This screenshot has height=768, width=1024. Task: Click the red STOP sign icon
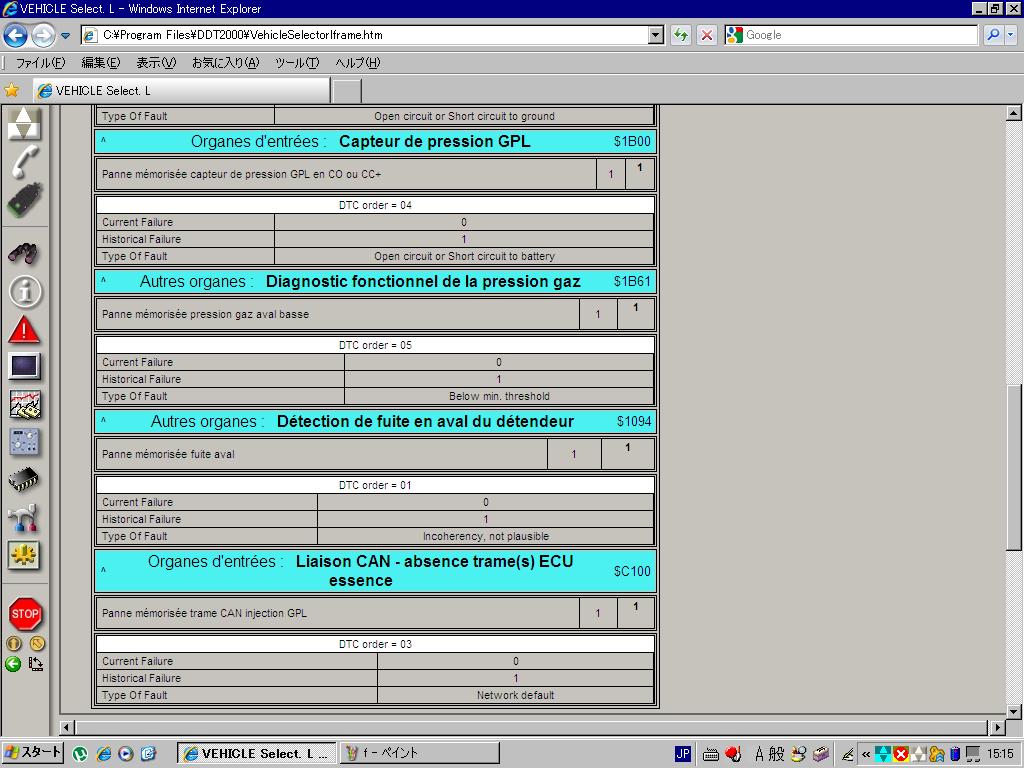[25, 614]
